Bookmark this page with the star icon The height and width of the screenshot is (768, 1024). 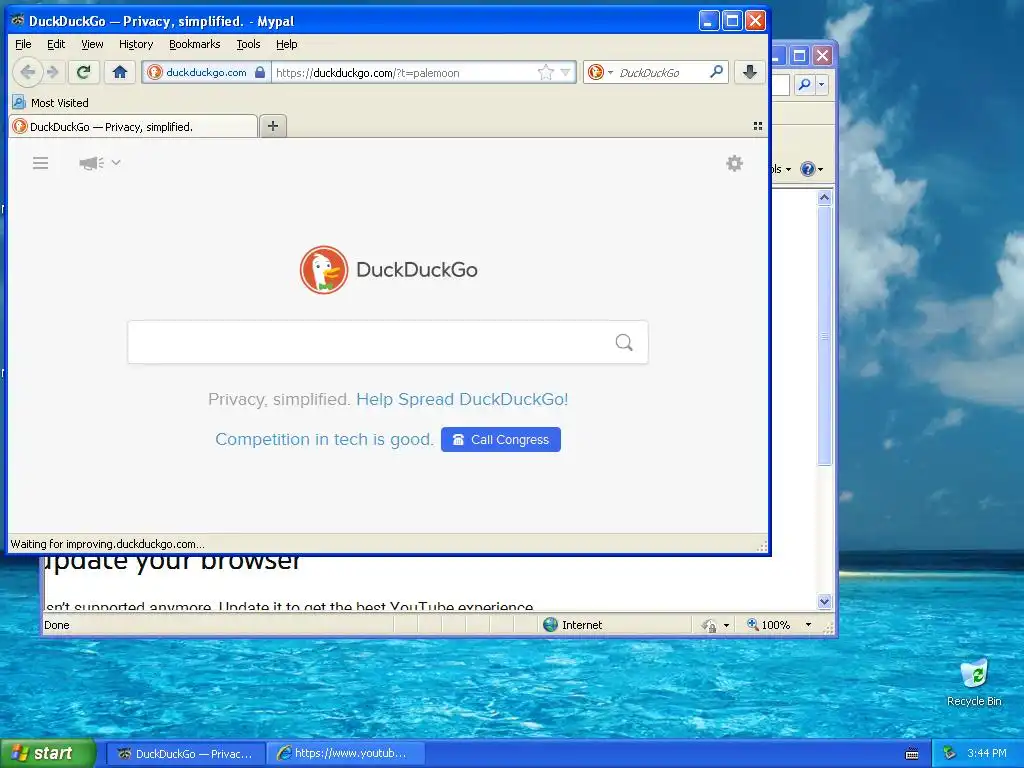(x=545, y=72)
